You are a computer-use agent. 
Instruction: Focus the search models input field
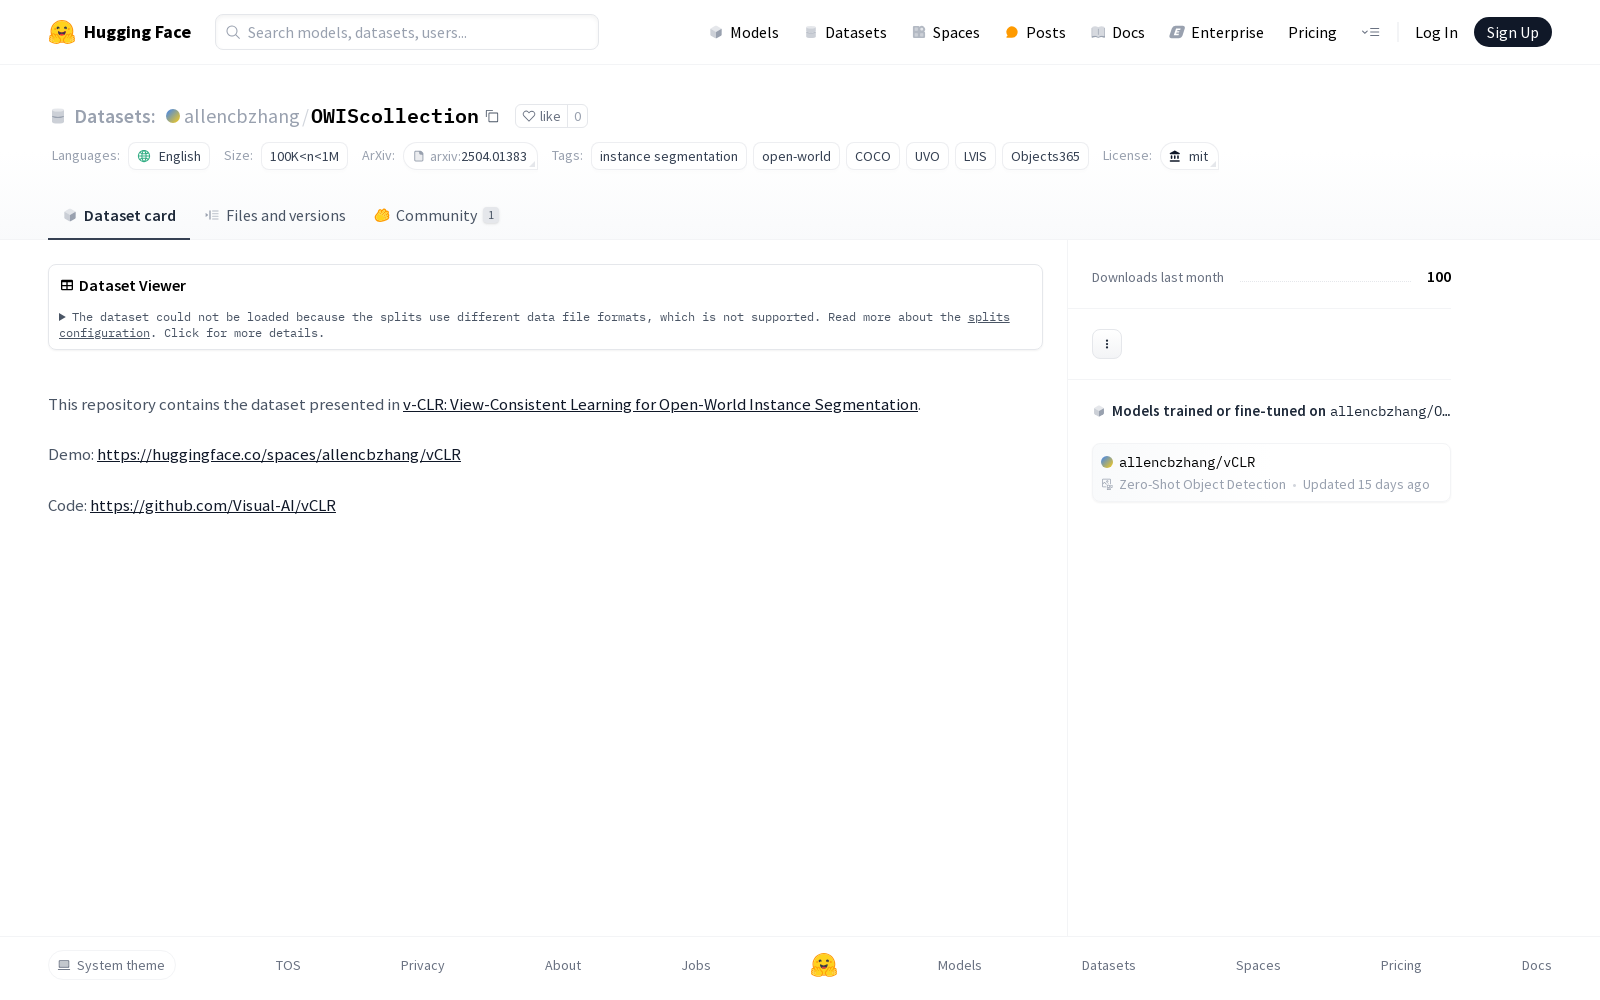pyautogui.click(x=407, y=32)
